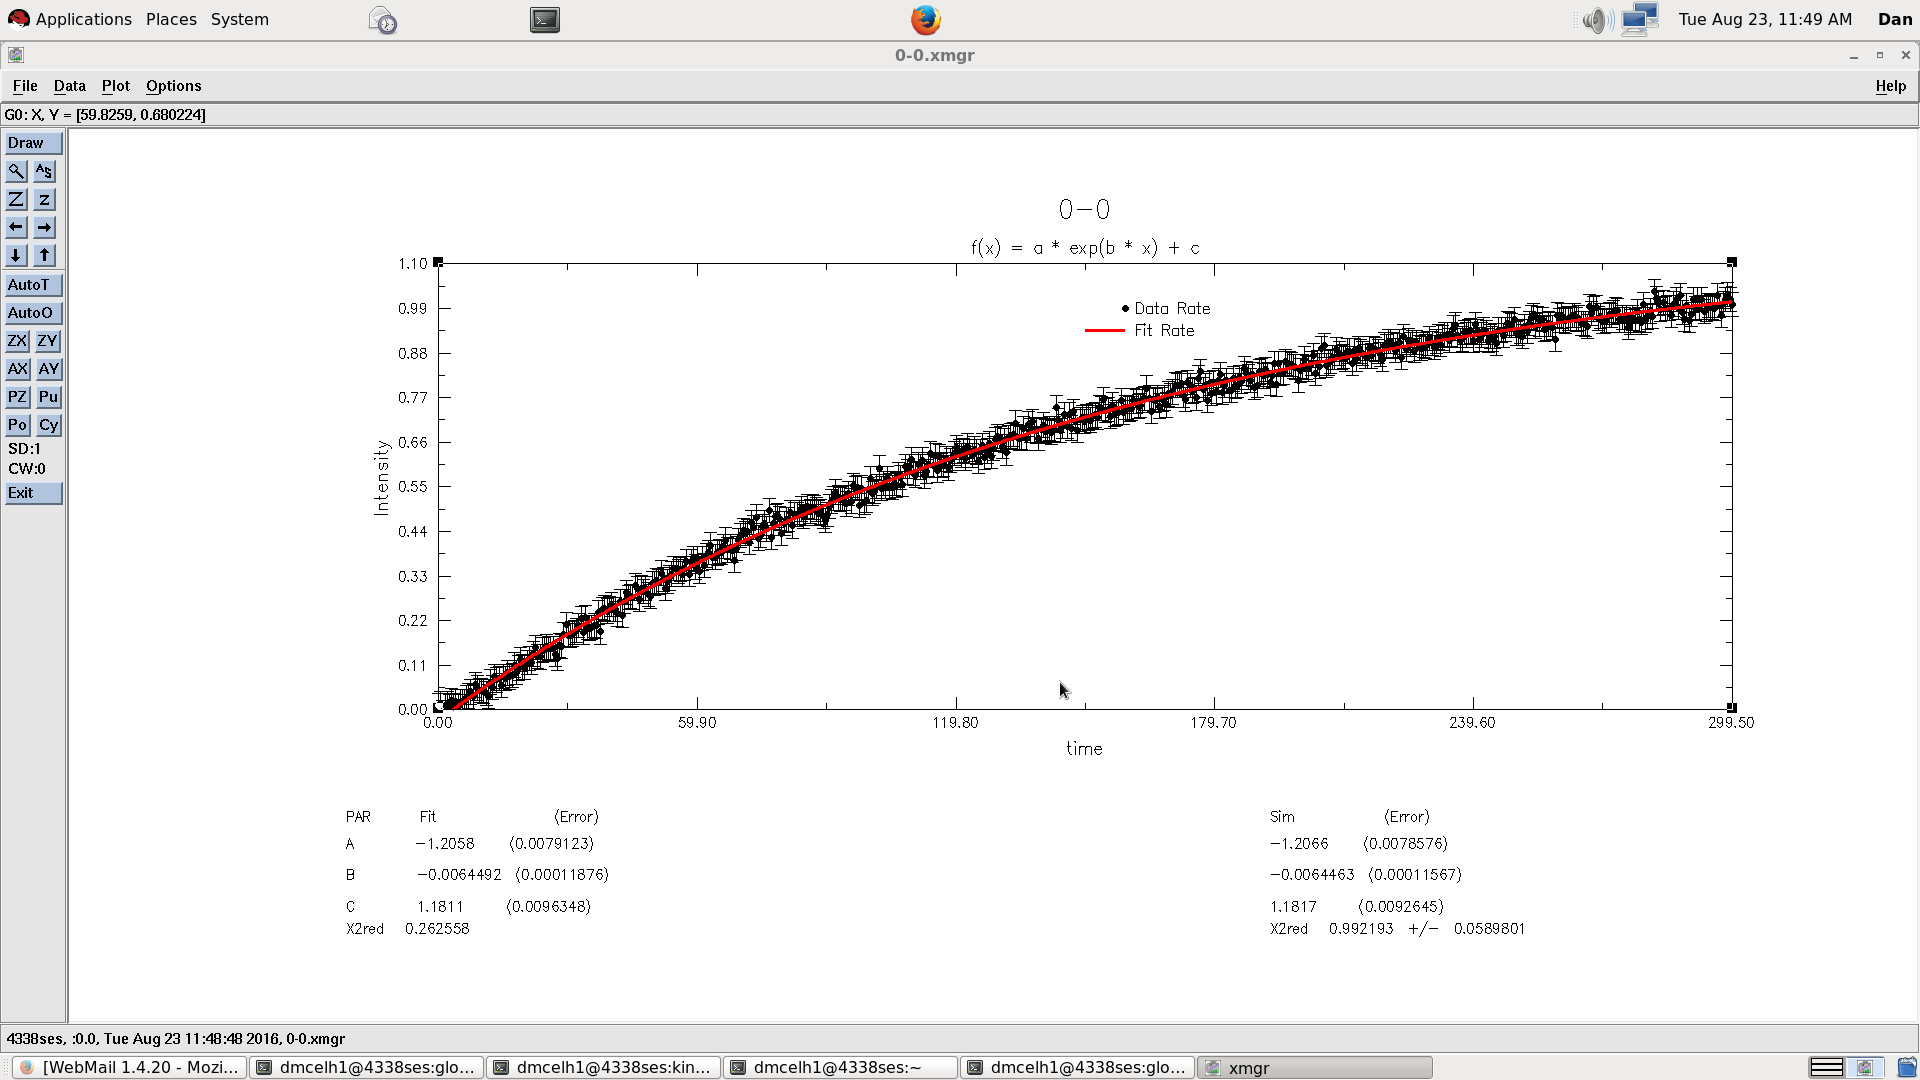Click the fit value 1.1811 for parameter C
Image resolution: width=1920 pixels, height=1080 pixels.
click(x=440, y=907)
